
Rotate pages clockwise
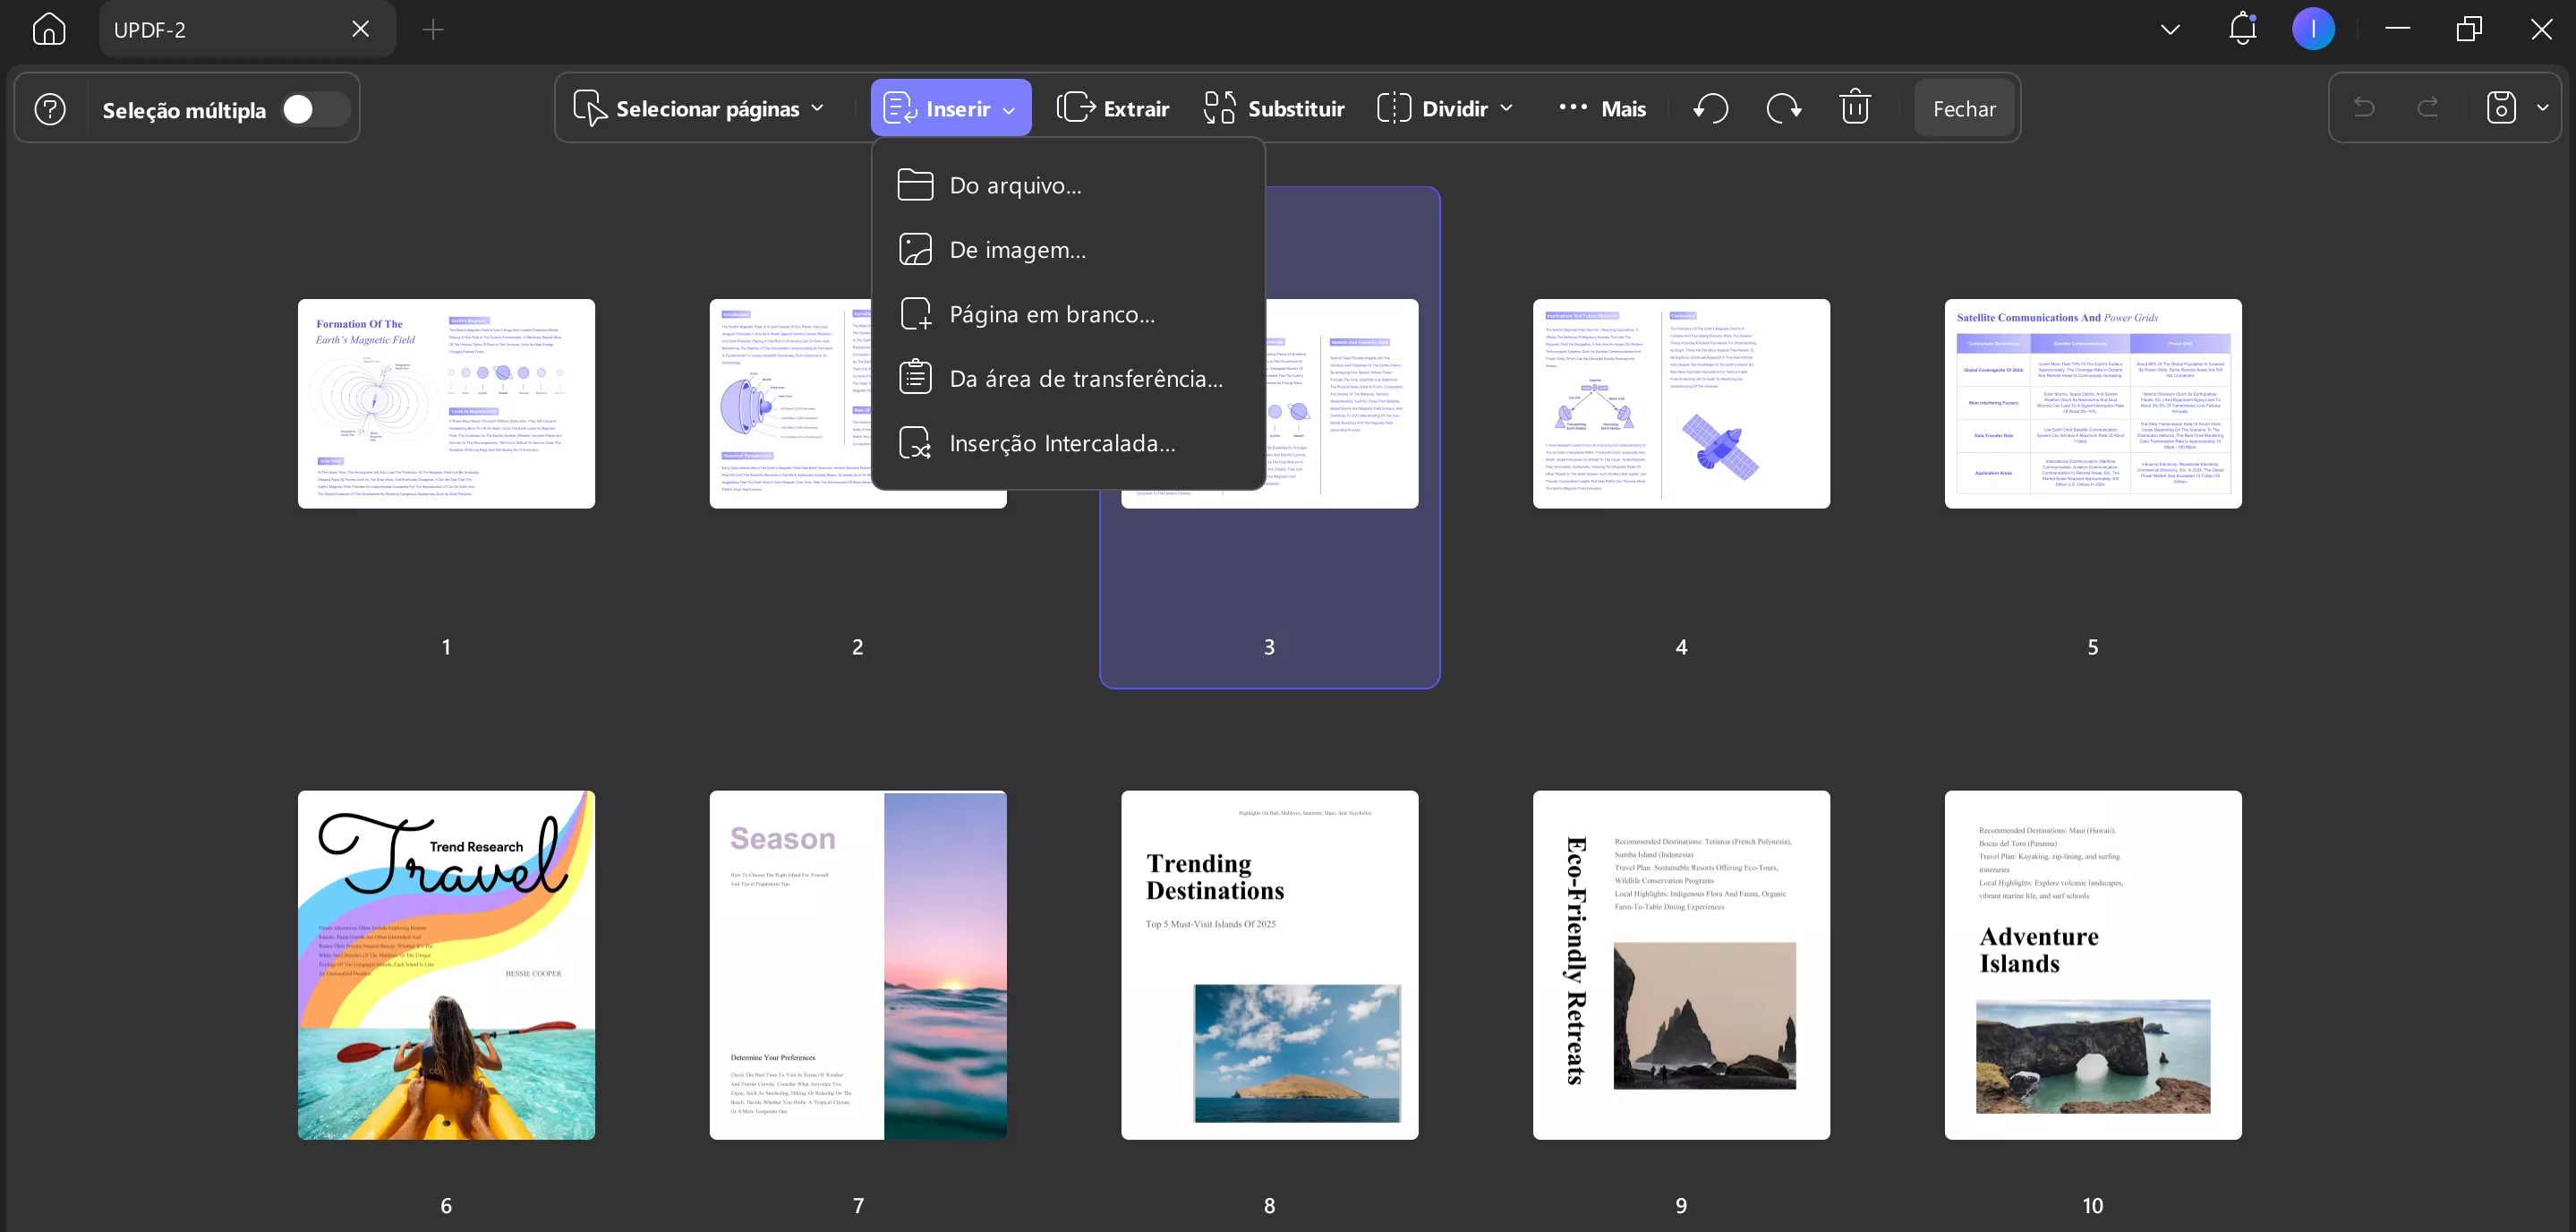point(1783,108)
